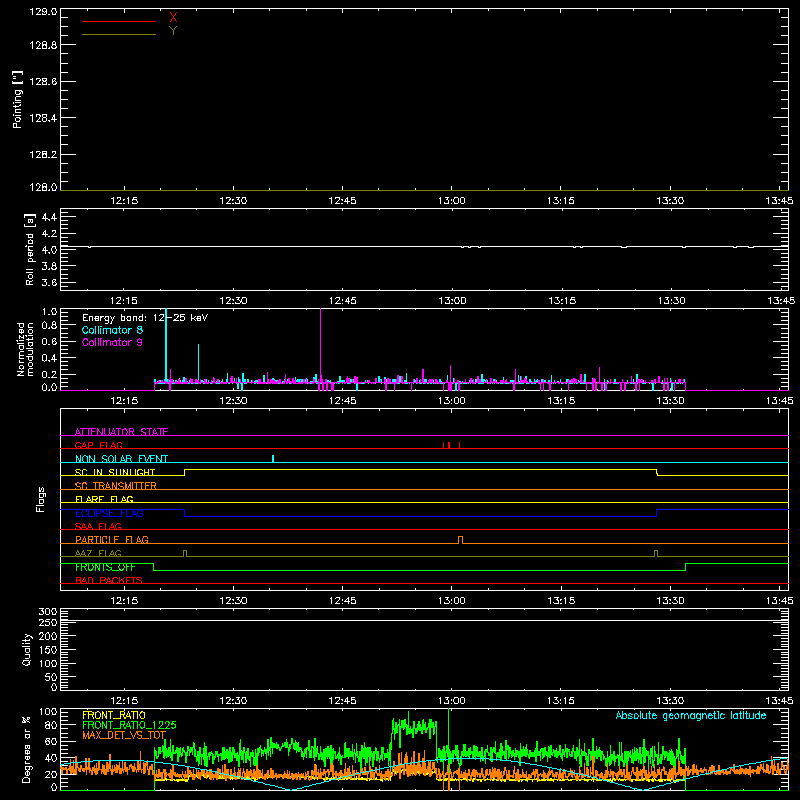Image resolution: width=800 pixels, height=800 pixels.
Task: Click the 'Flags' axis title
Action: click(41, 499)
